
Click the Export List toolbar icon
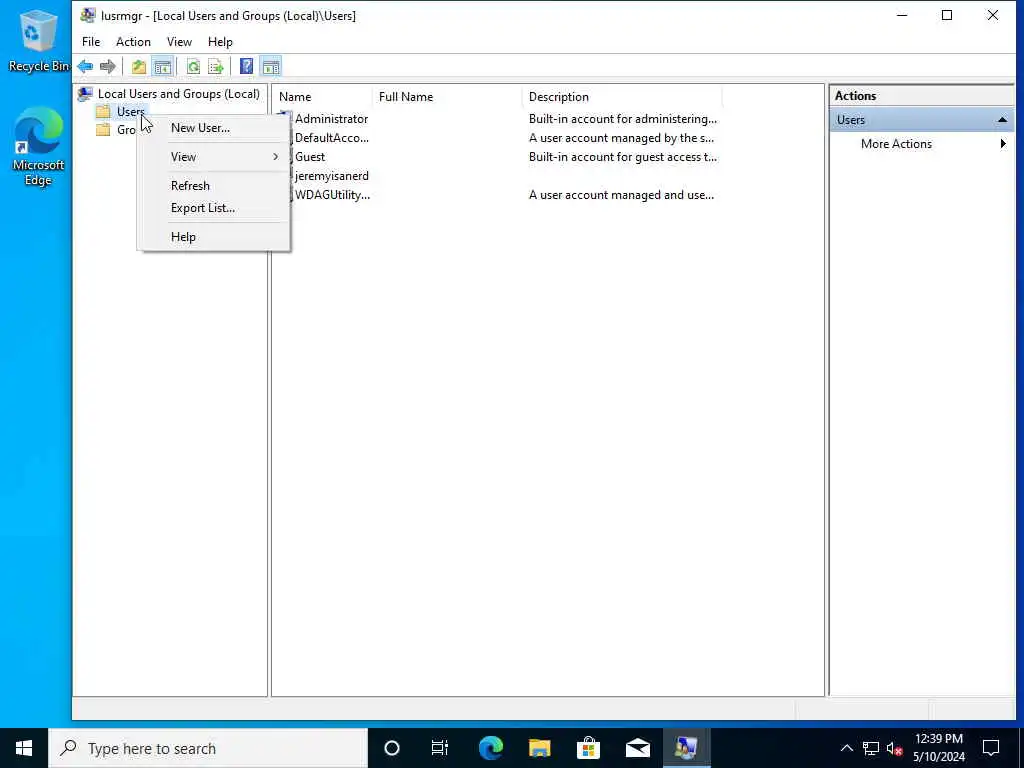coord(216,67)
